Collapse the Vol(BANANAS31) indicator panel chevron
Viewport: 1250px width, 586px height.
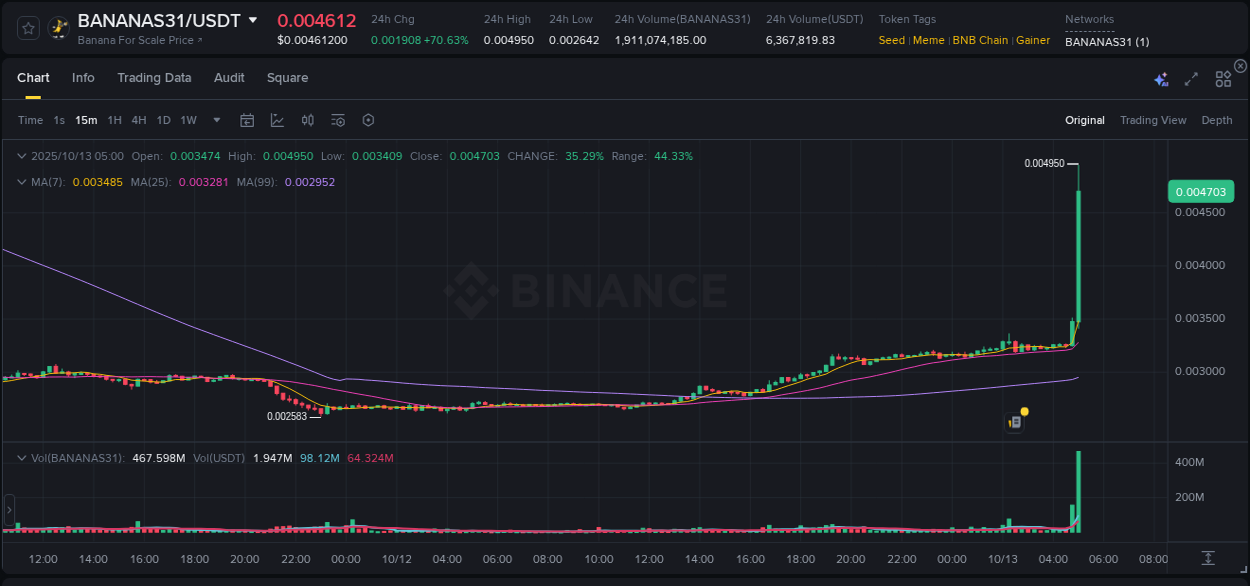21,457
